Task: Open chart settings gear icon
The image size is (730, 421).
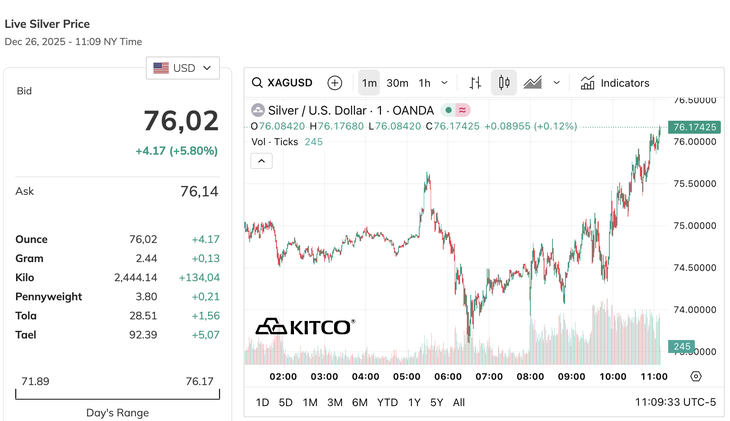Action: 696,376
